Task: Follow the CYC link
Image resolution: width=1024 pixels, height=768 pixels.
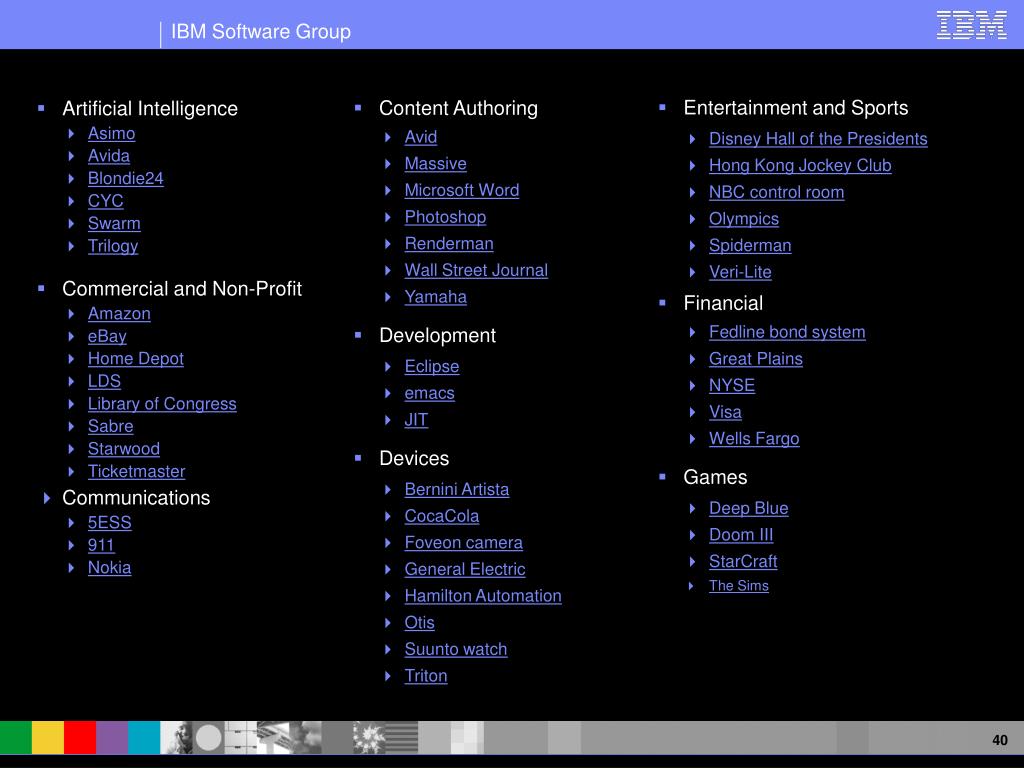Action: pos(106,201)
